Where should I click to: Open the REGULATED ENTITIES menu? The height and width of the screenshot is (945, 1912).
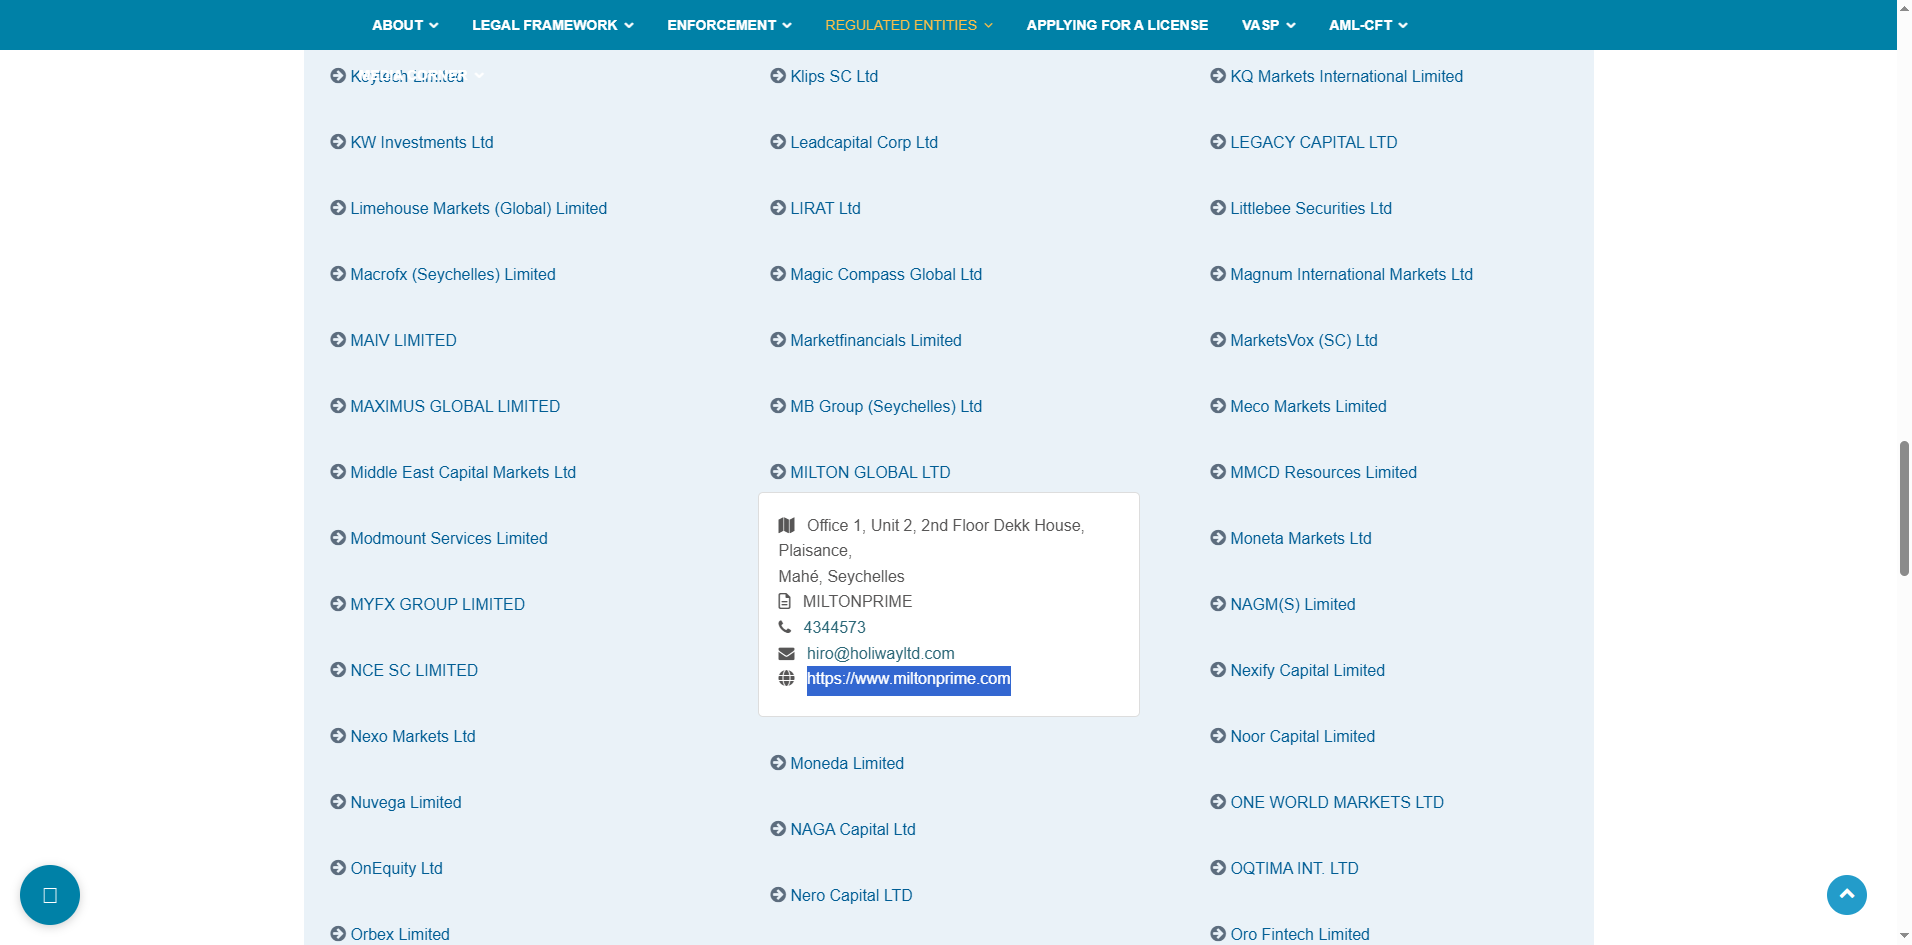point(908,25)
